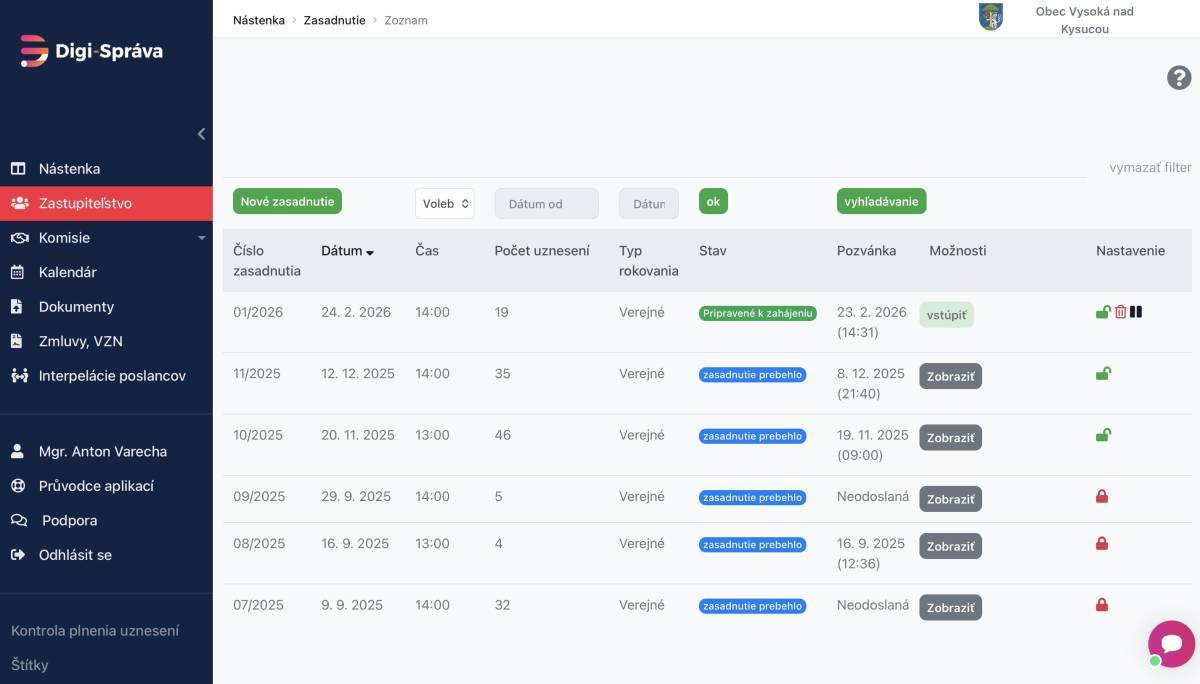Click the Nové zasadnutie button
The image size is (1200, 684).
tap(287, 201)
